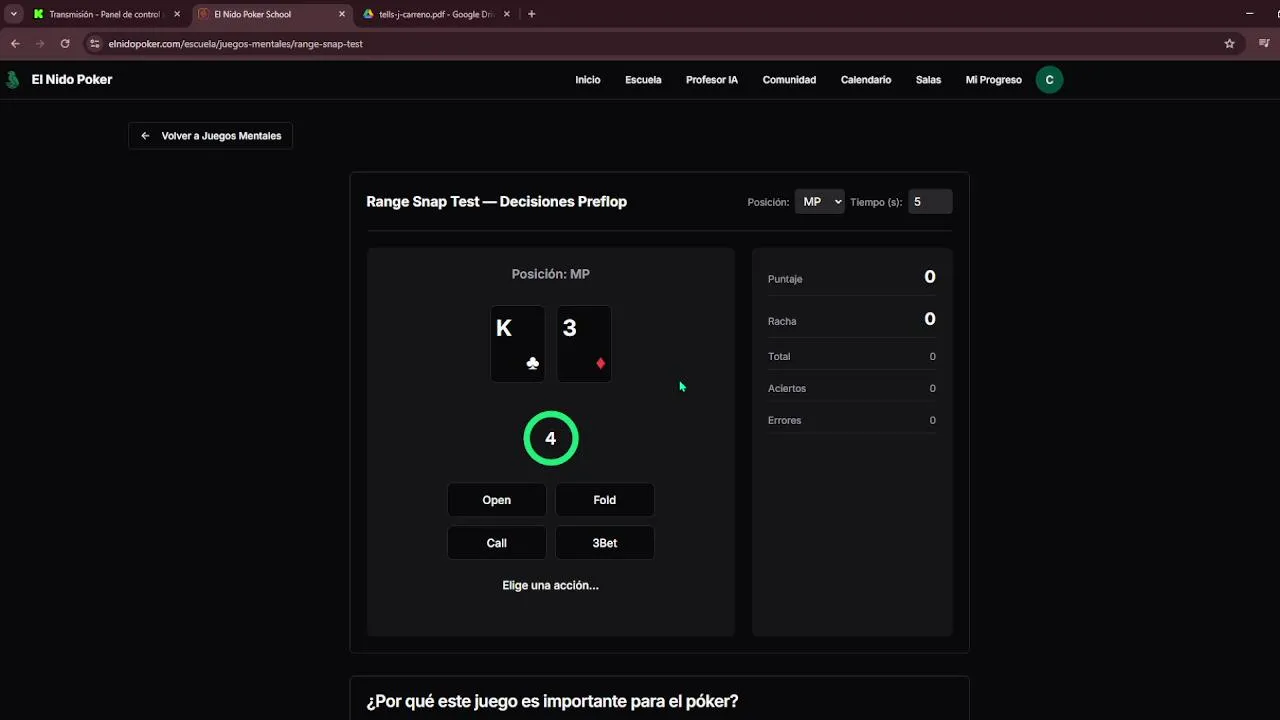The height and width of the screenshot is (720, 1280).
Task: Choose the Call action
Action: 497,543
